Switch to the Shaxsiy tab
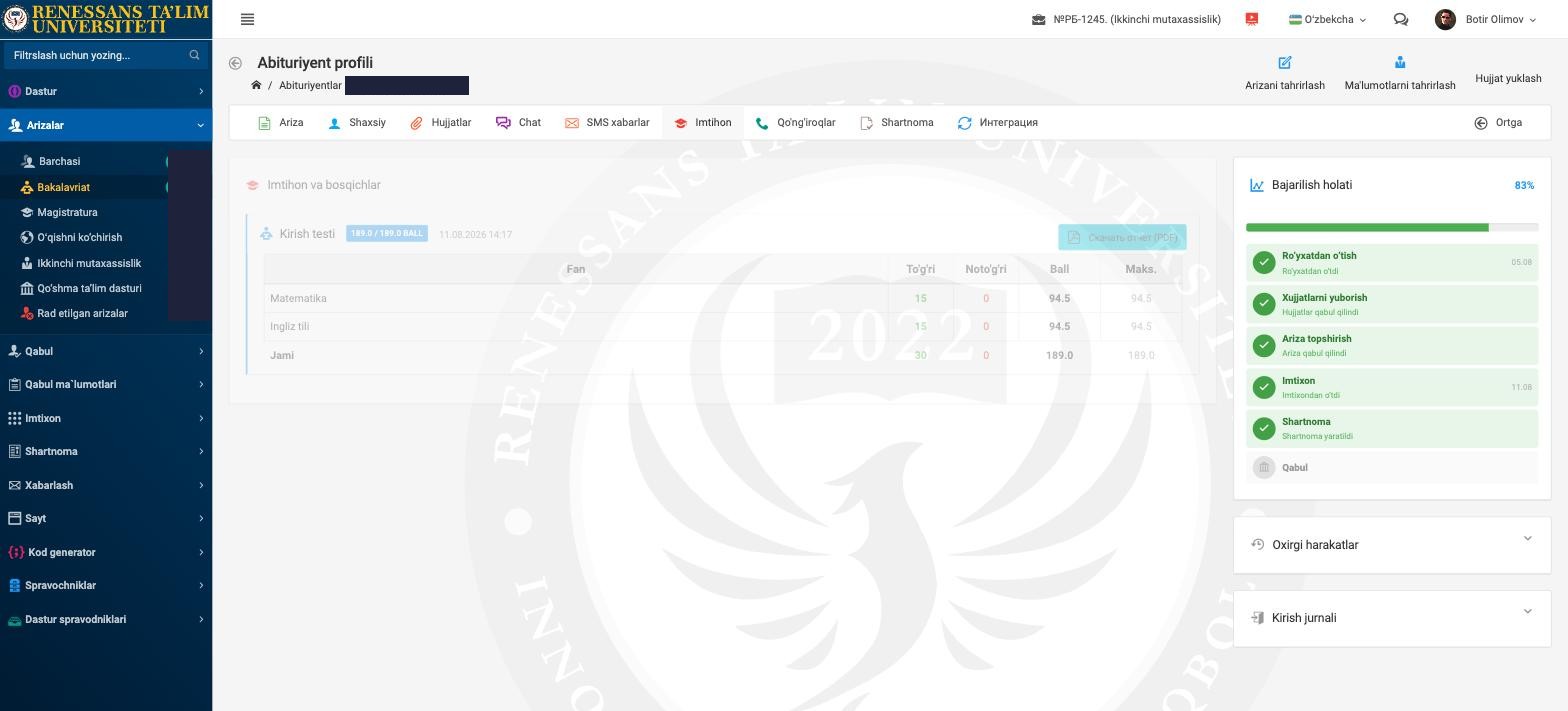 (357, 123)
